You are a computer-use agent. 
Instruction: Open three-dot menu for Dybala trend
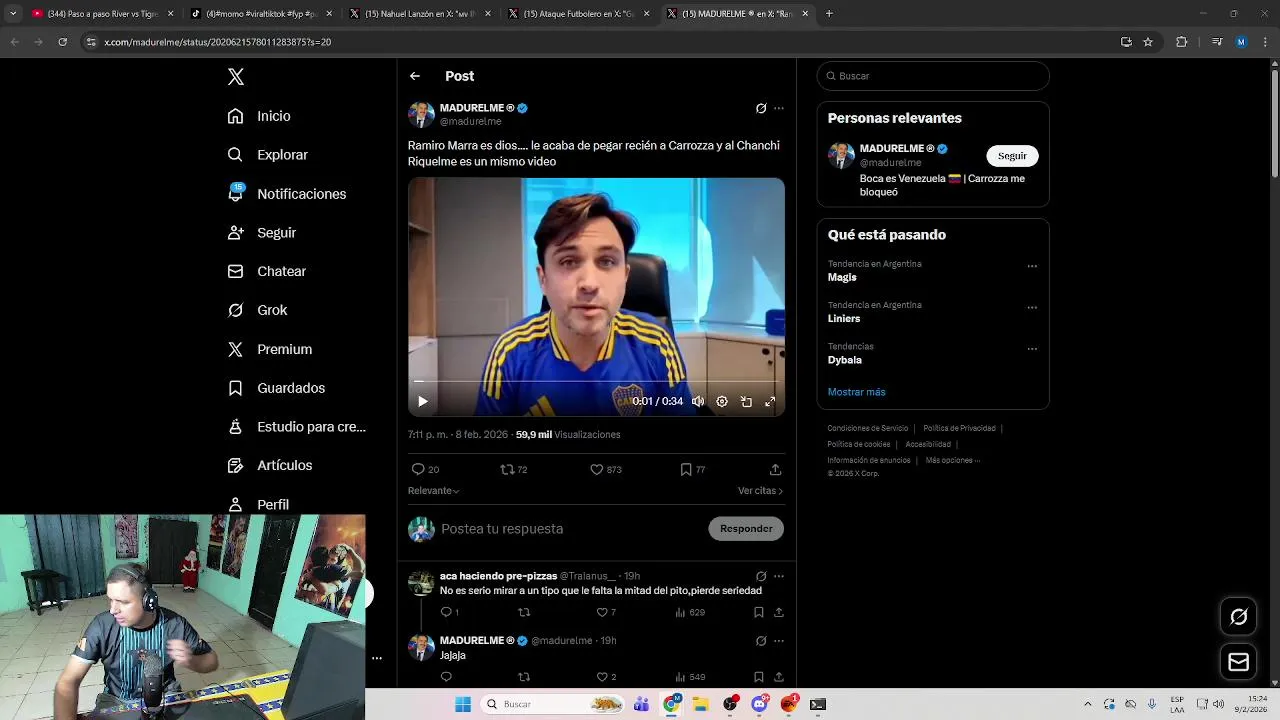coord(1032,349)
